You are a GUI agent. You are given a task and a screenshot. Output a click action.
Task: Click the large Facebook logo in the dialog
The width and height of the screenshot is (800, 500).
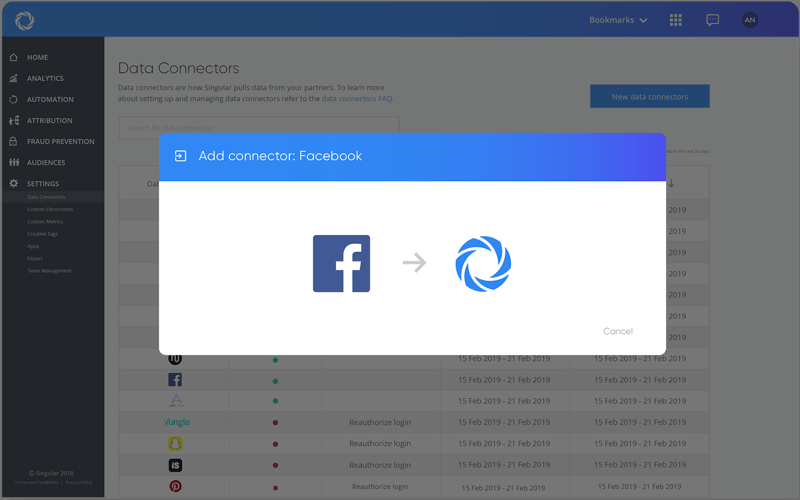coord(341,263)
